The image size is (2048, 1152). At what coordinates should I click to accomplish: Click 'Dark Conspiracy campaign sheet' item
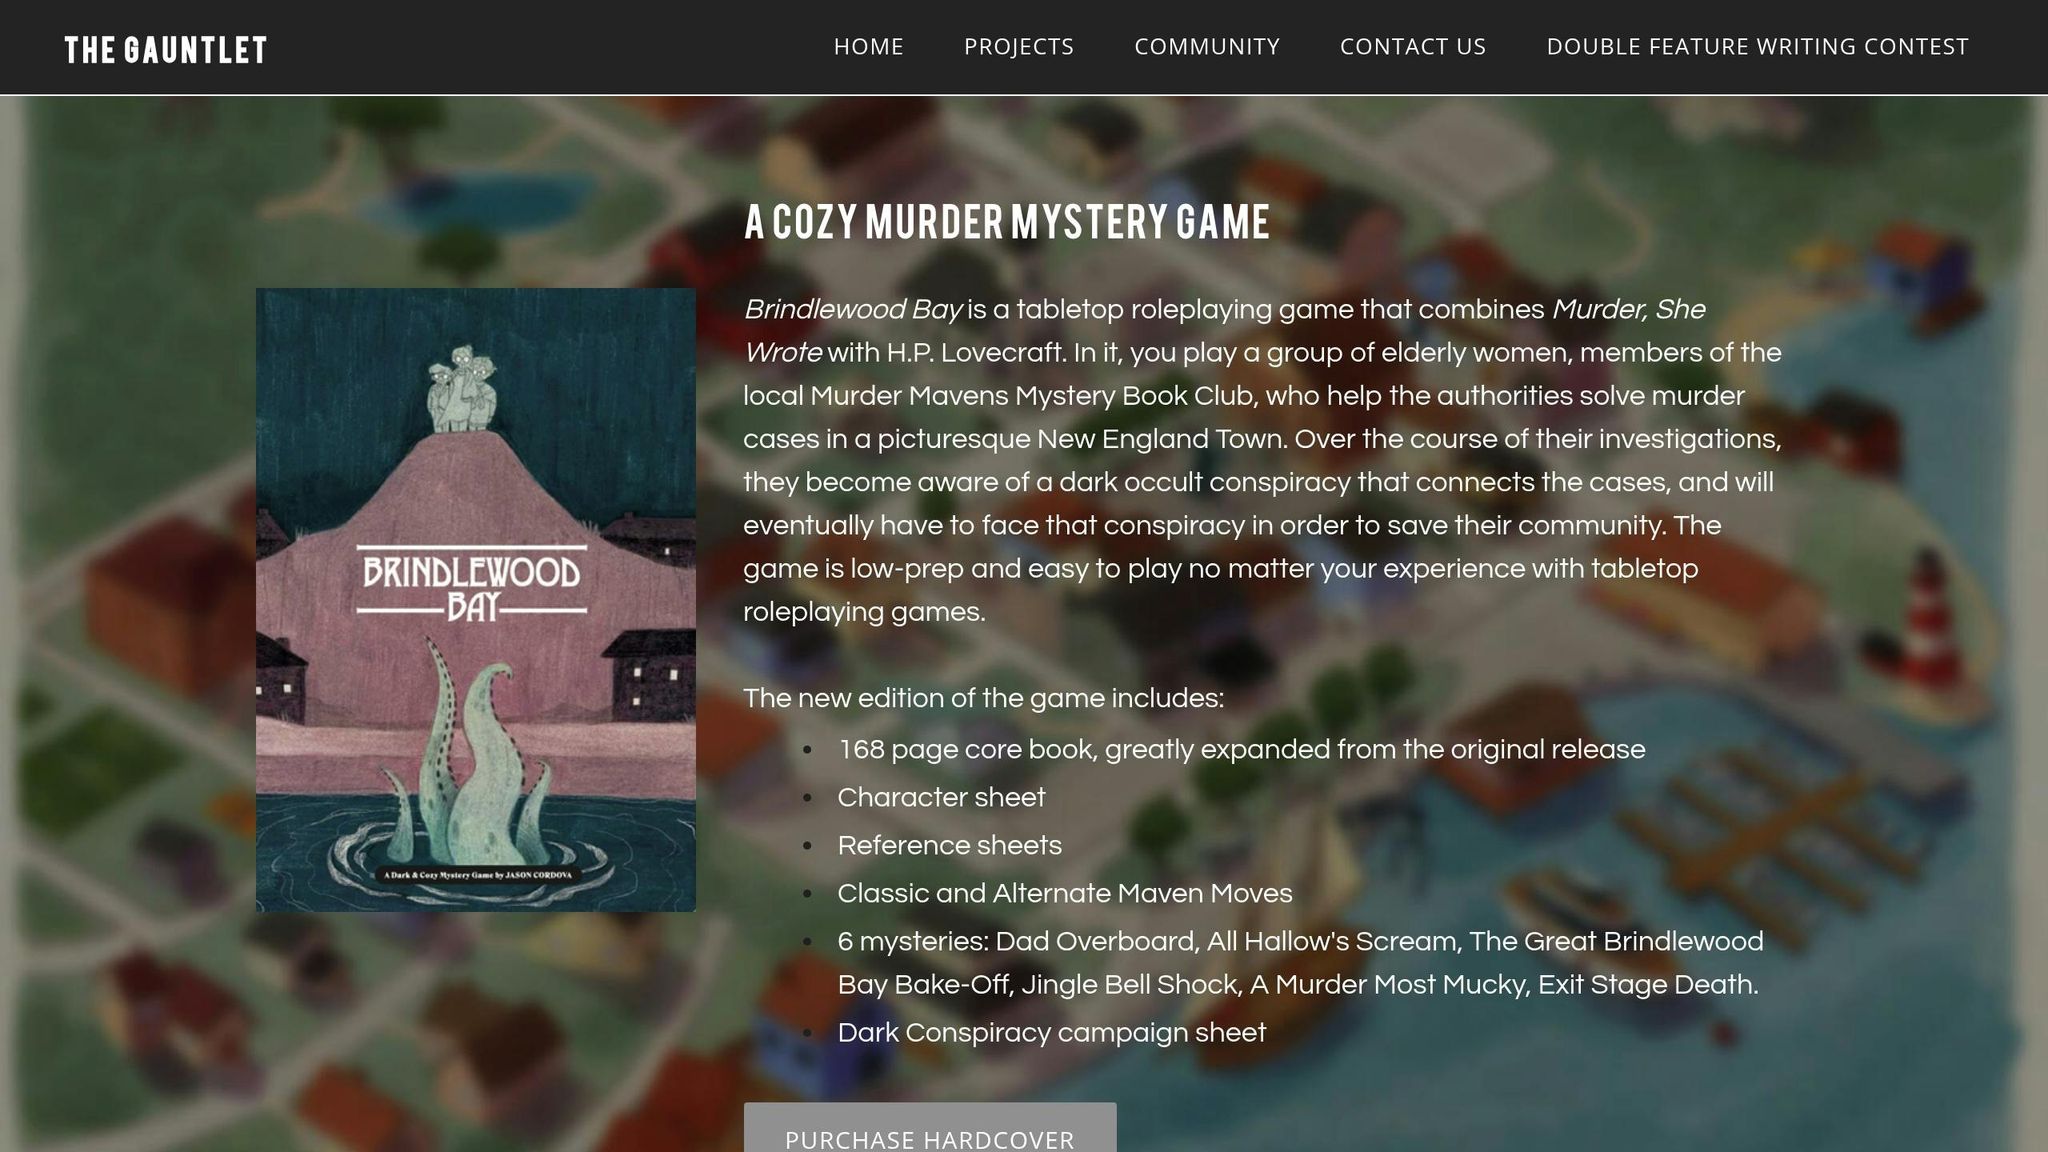click(x=1051, y=1032)
